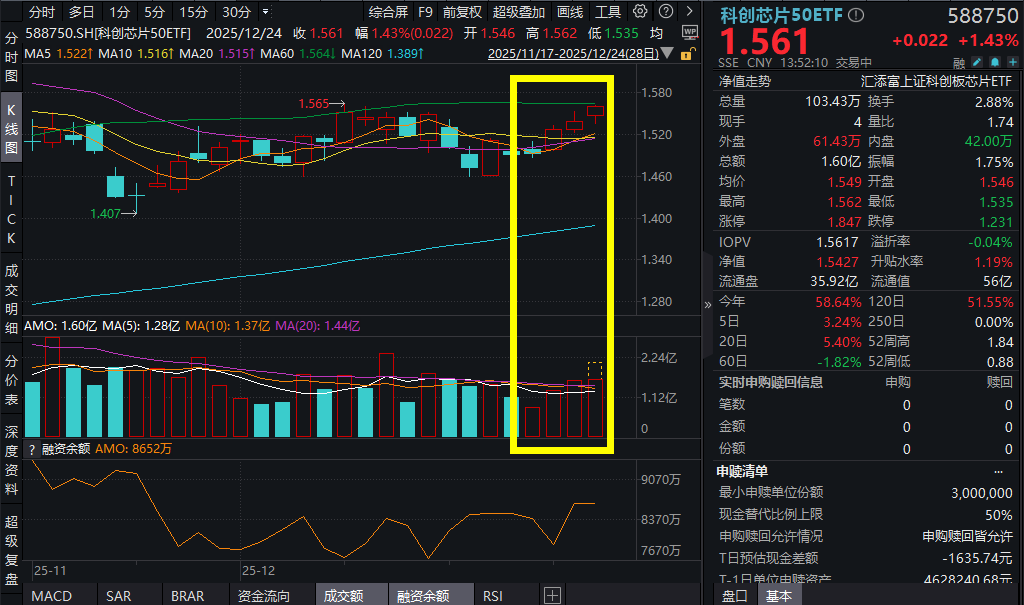Viewport: 1024px width, 605px height.
Task: Enable 前复权 price adjustment mode
Action: click(x=462, y=12)
